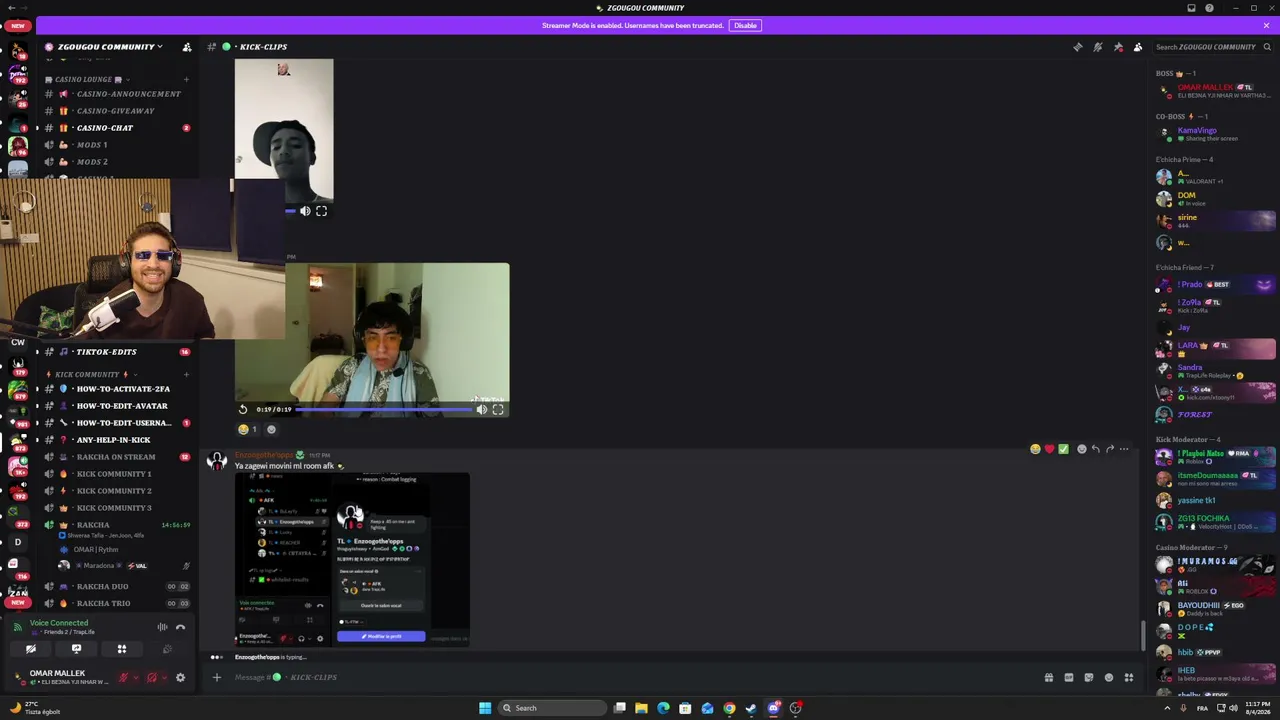Open the casino-announcement channel

pyautogui.click(x=118, y=94)
